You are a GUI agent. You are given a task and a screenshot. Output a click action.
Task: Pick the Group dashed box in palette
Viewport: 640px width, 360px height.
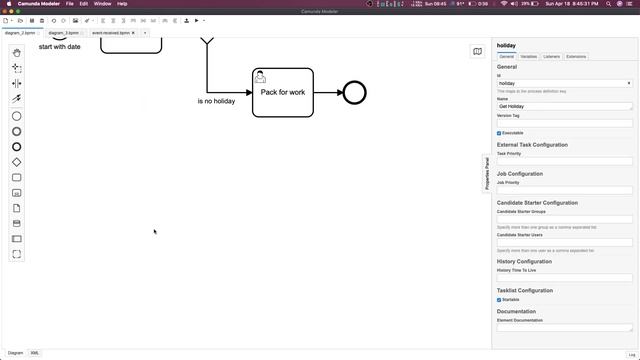[x=17, y=254]
